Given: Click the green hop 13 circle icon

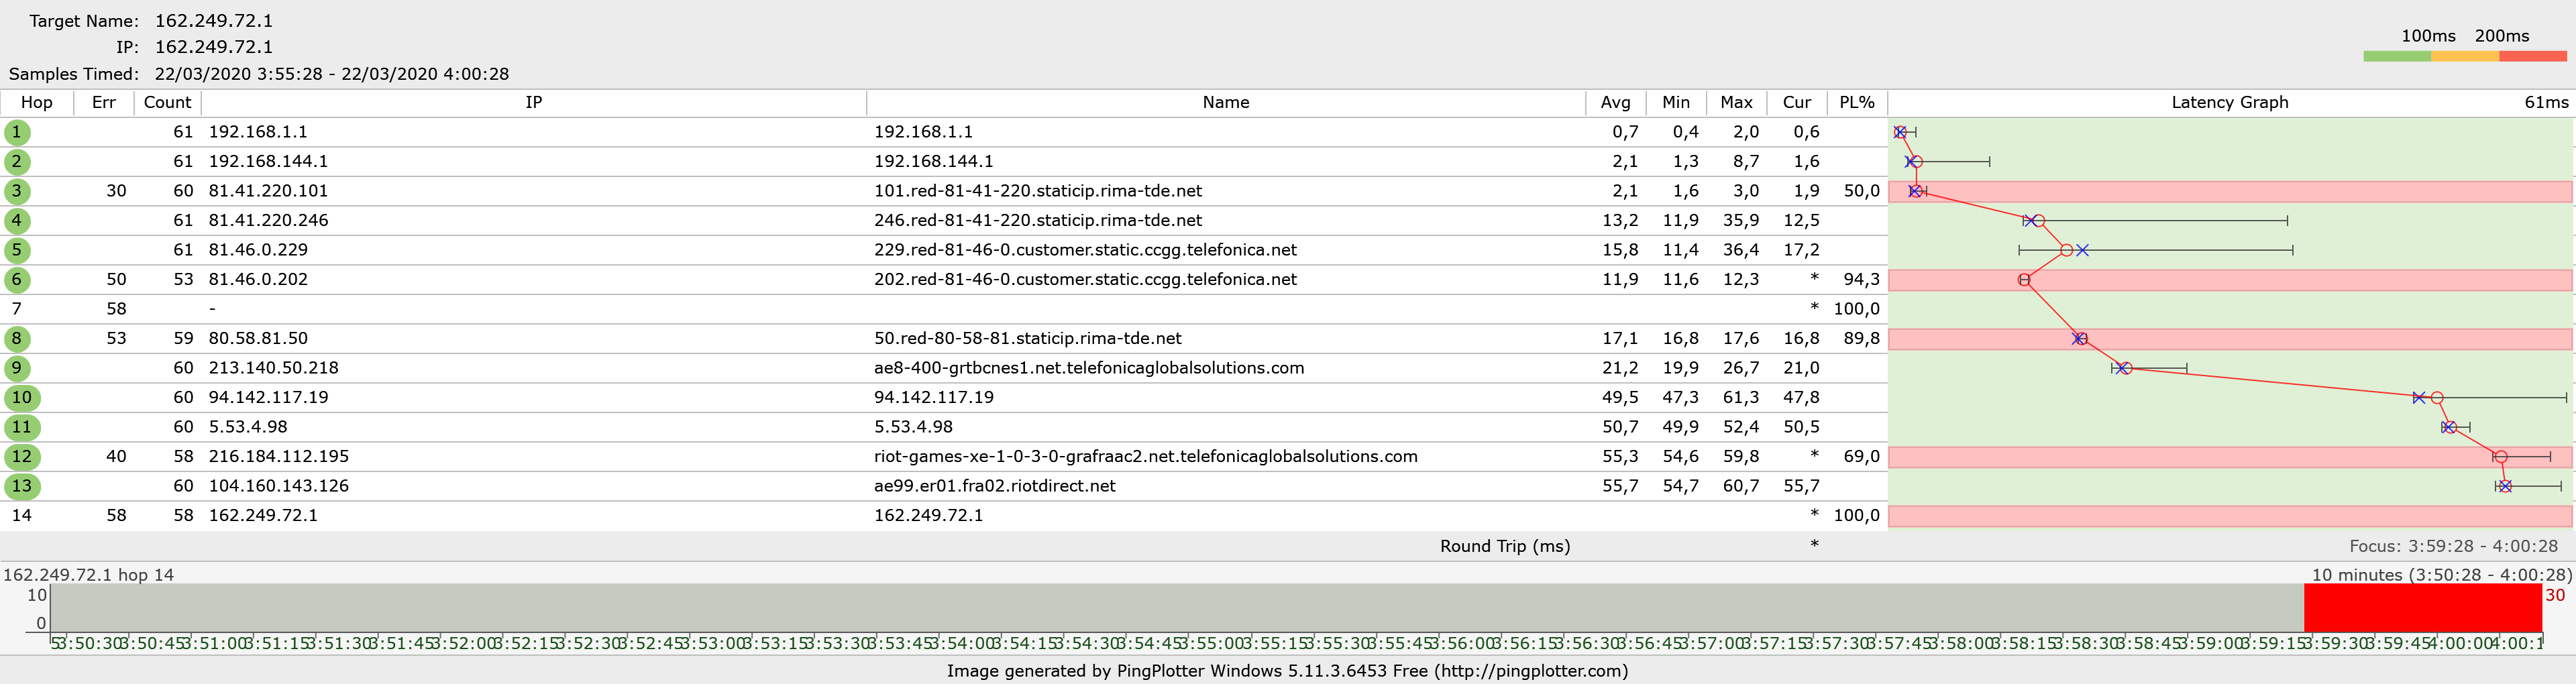Looking at the screenshot, I should [x=21, y=486].
